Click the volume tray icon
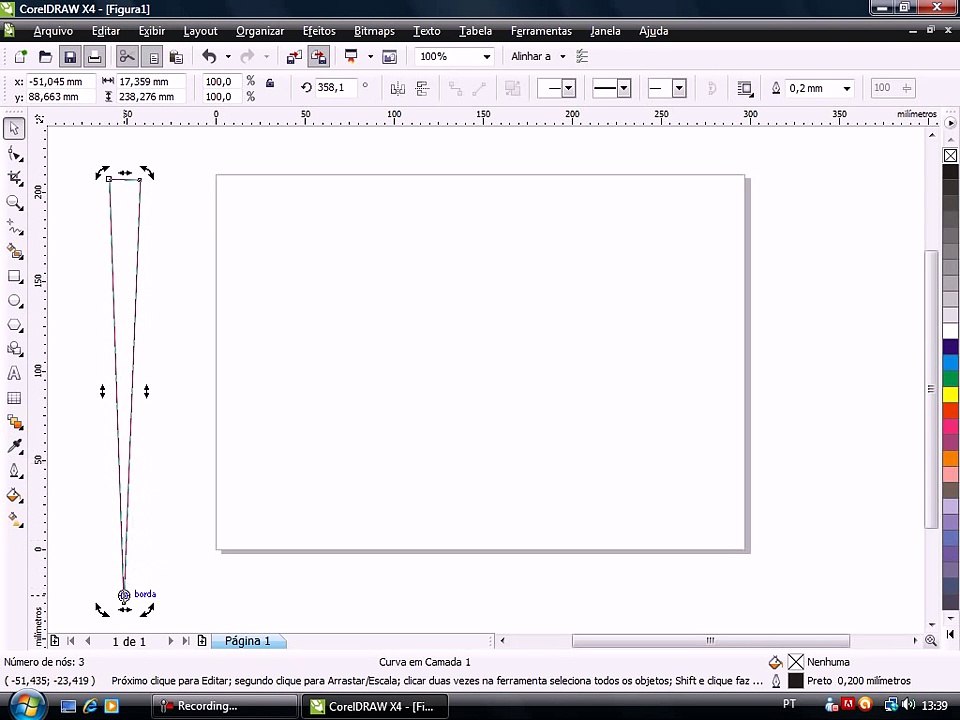 click(x=908, y=705)
